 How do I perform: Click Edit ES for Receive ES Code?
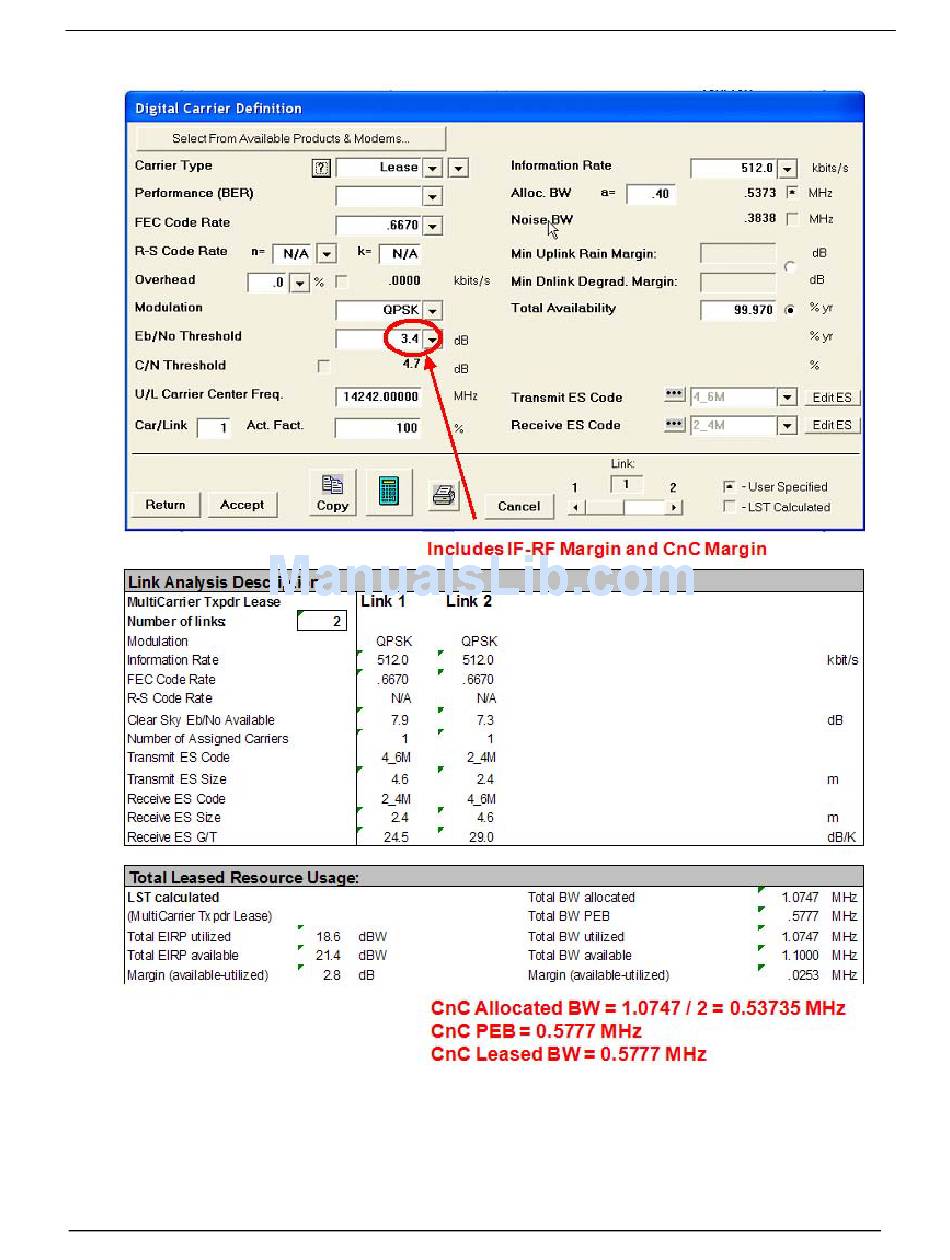coord(832,425)
